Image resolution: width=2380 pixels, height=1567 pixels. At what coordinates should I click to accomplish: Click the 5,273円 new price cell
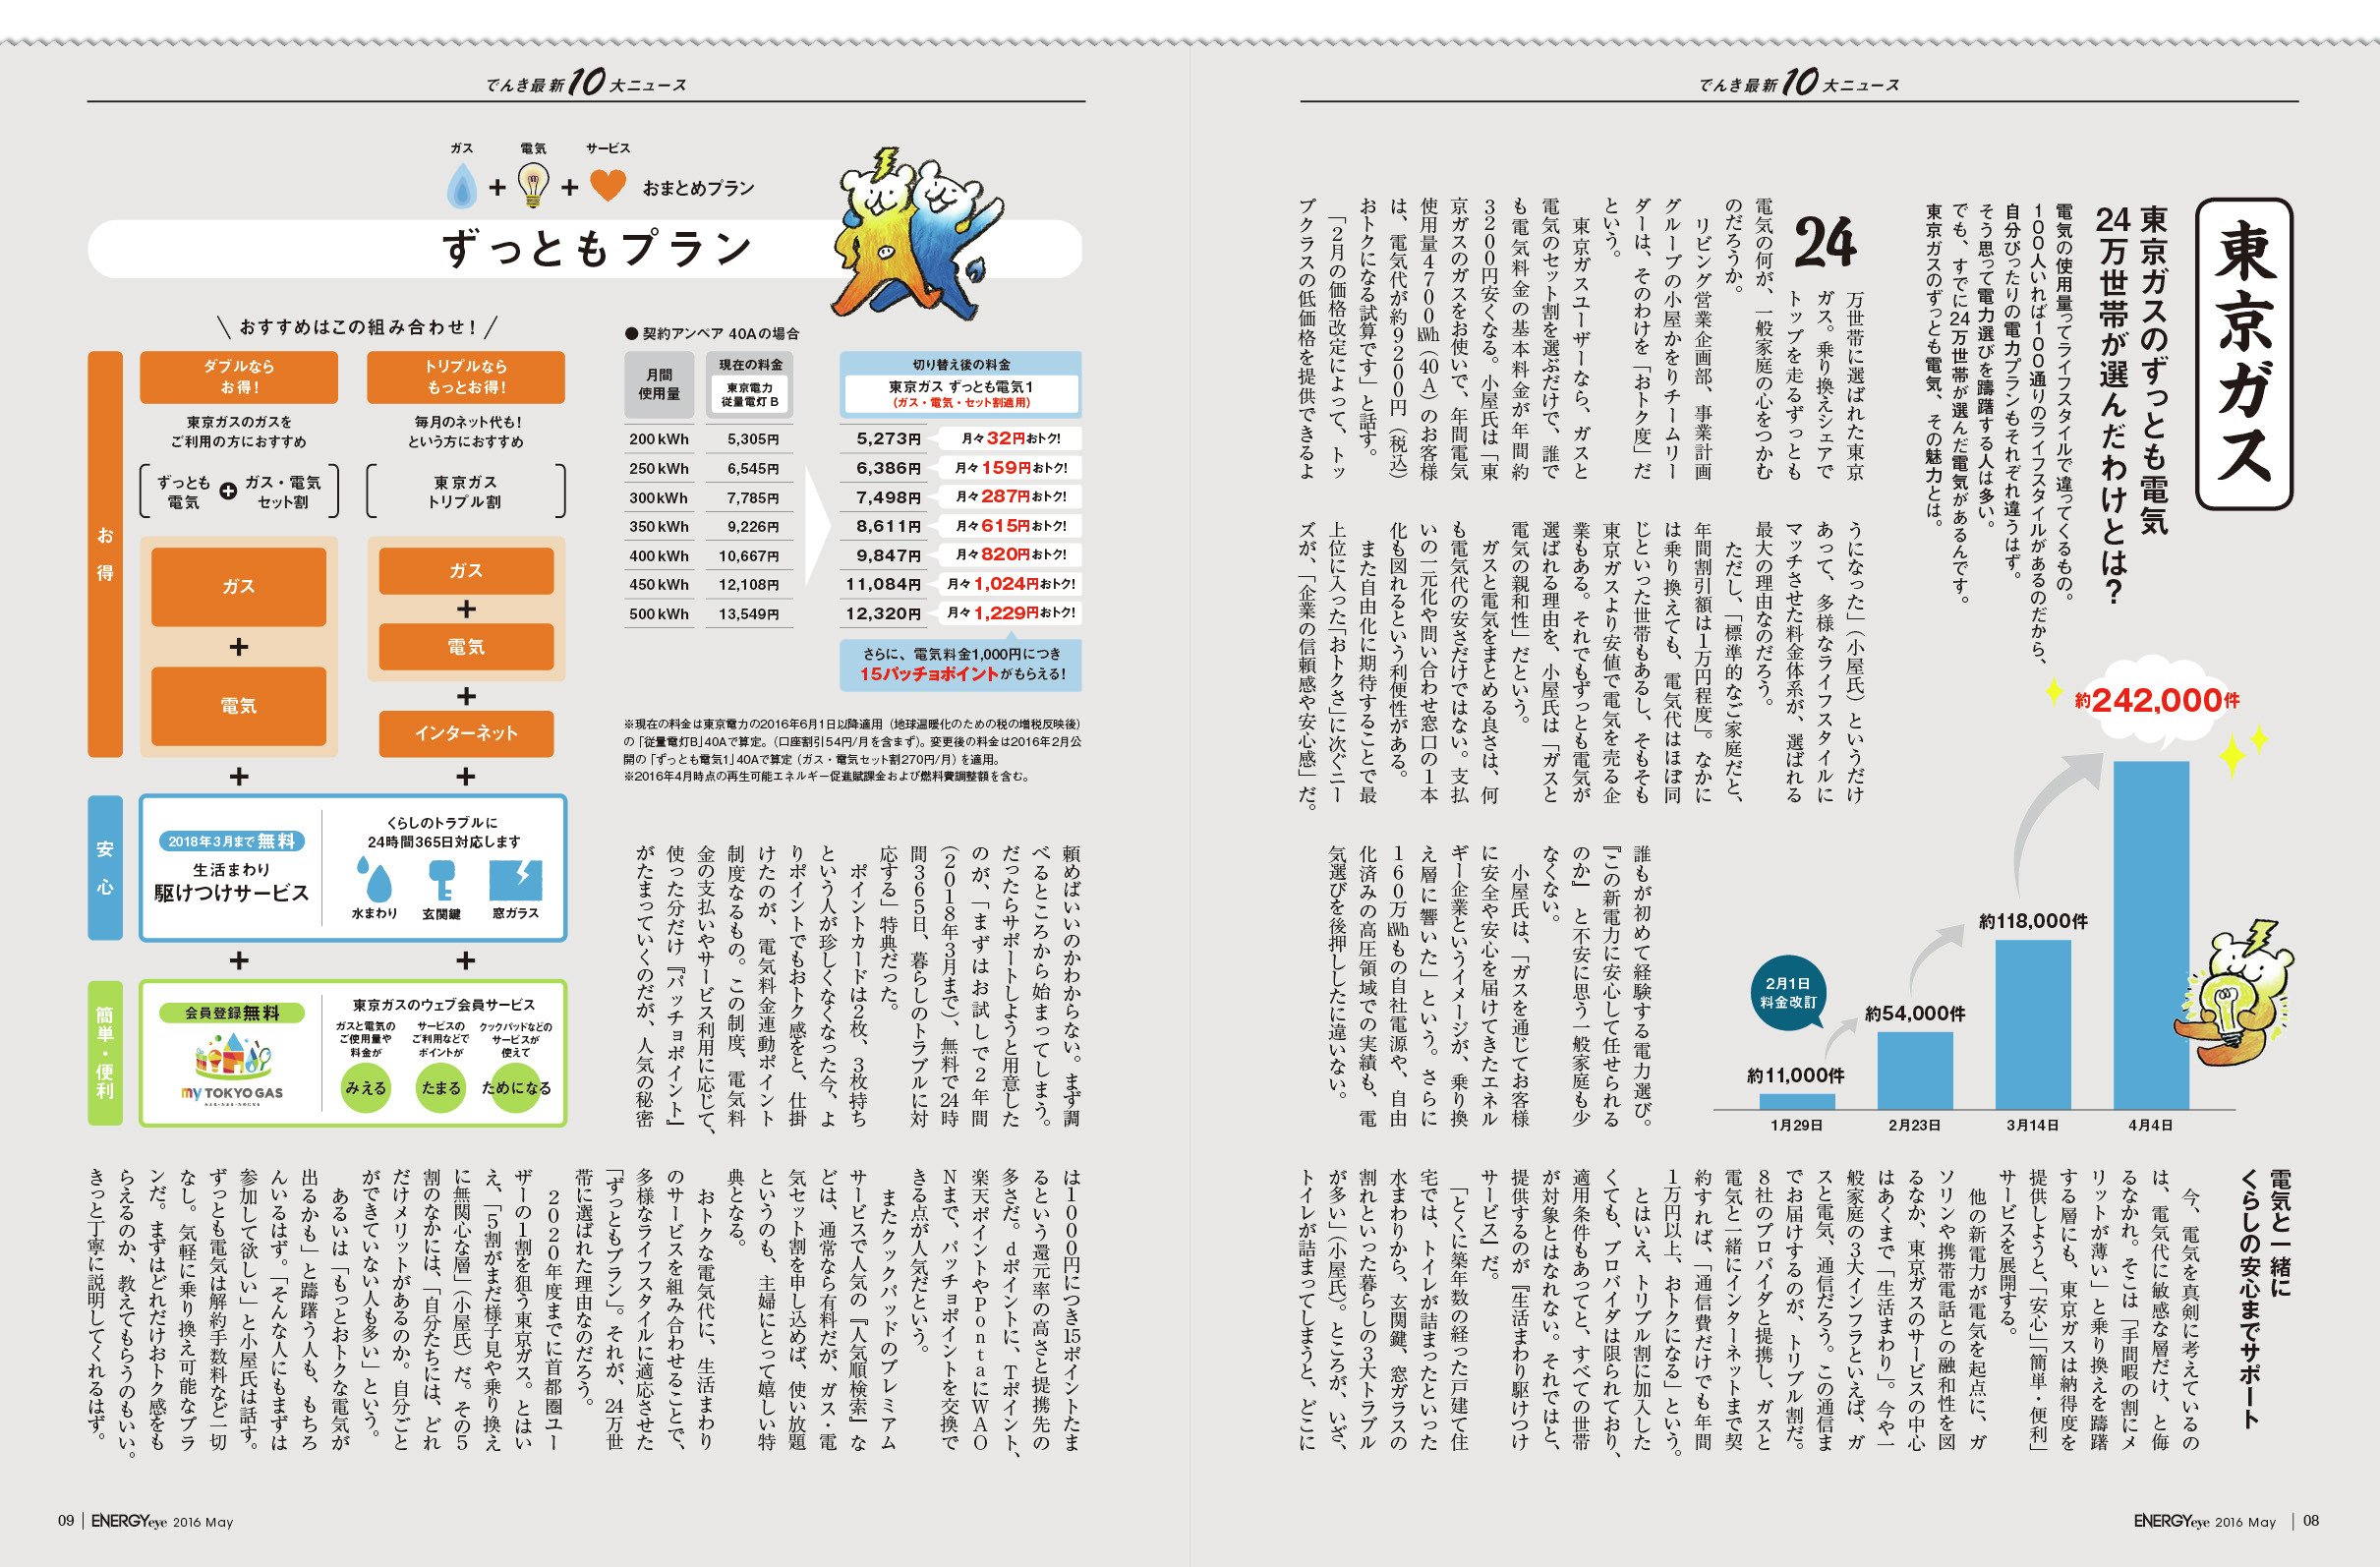[888, 438]
